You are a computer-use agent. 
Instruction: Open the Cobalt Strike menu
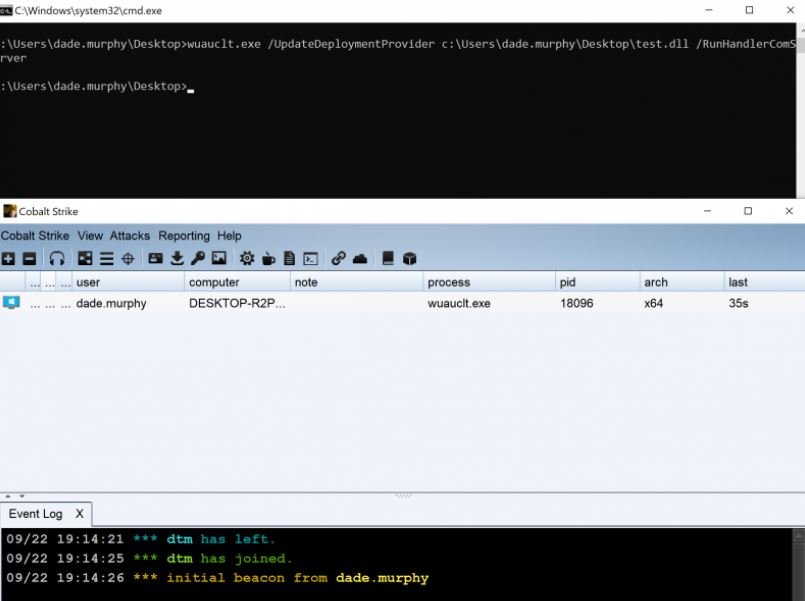point(35,236)
